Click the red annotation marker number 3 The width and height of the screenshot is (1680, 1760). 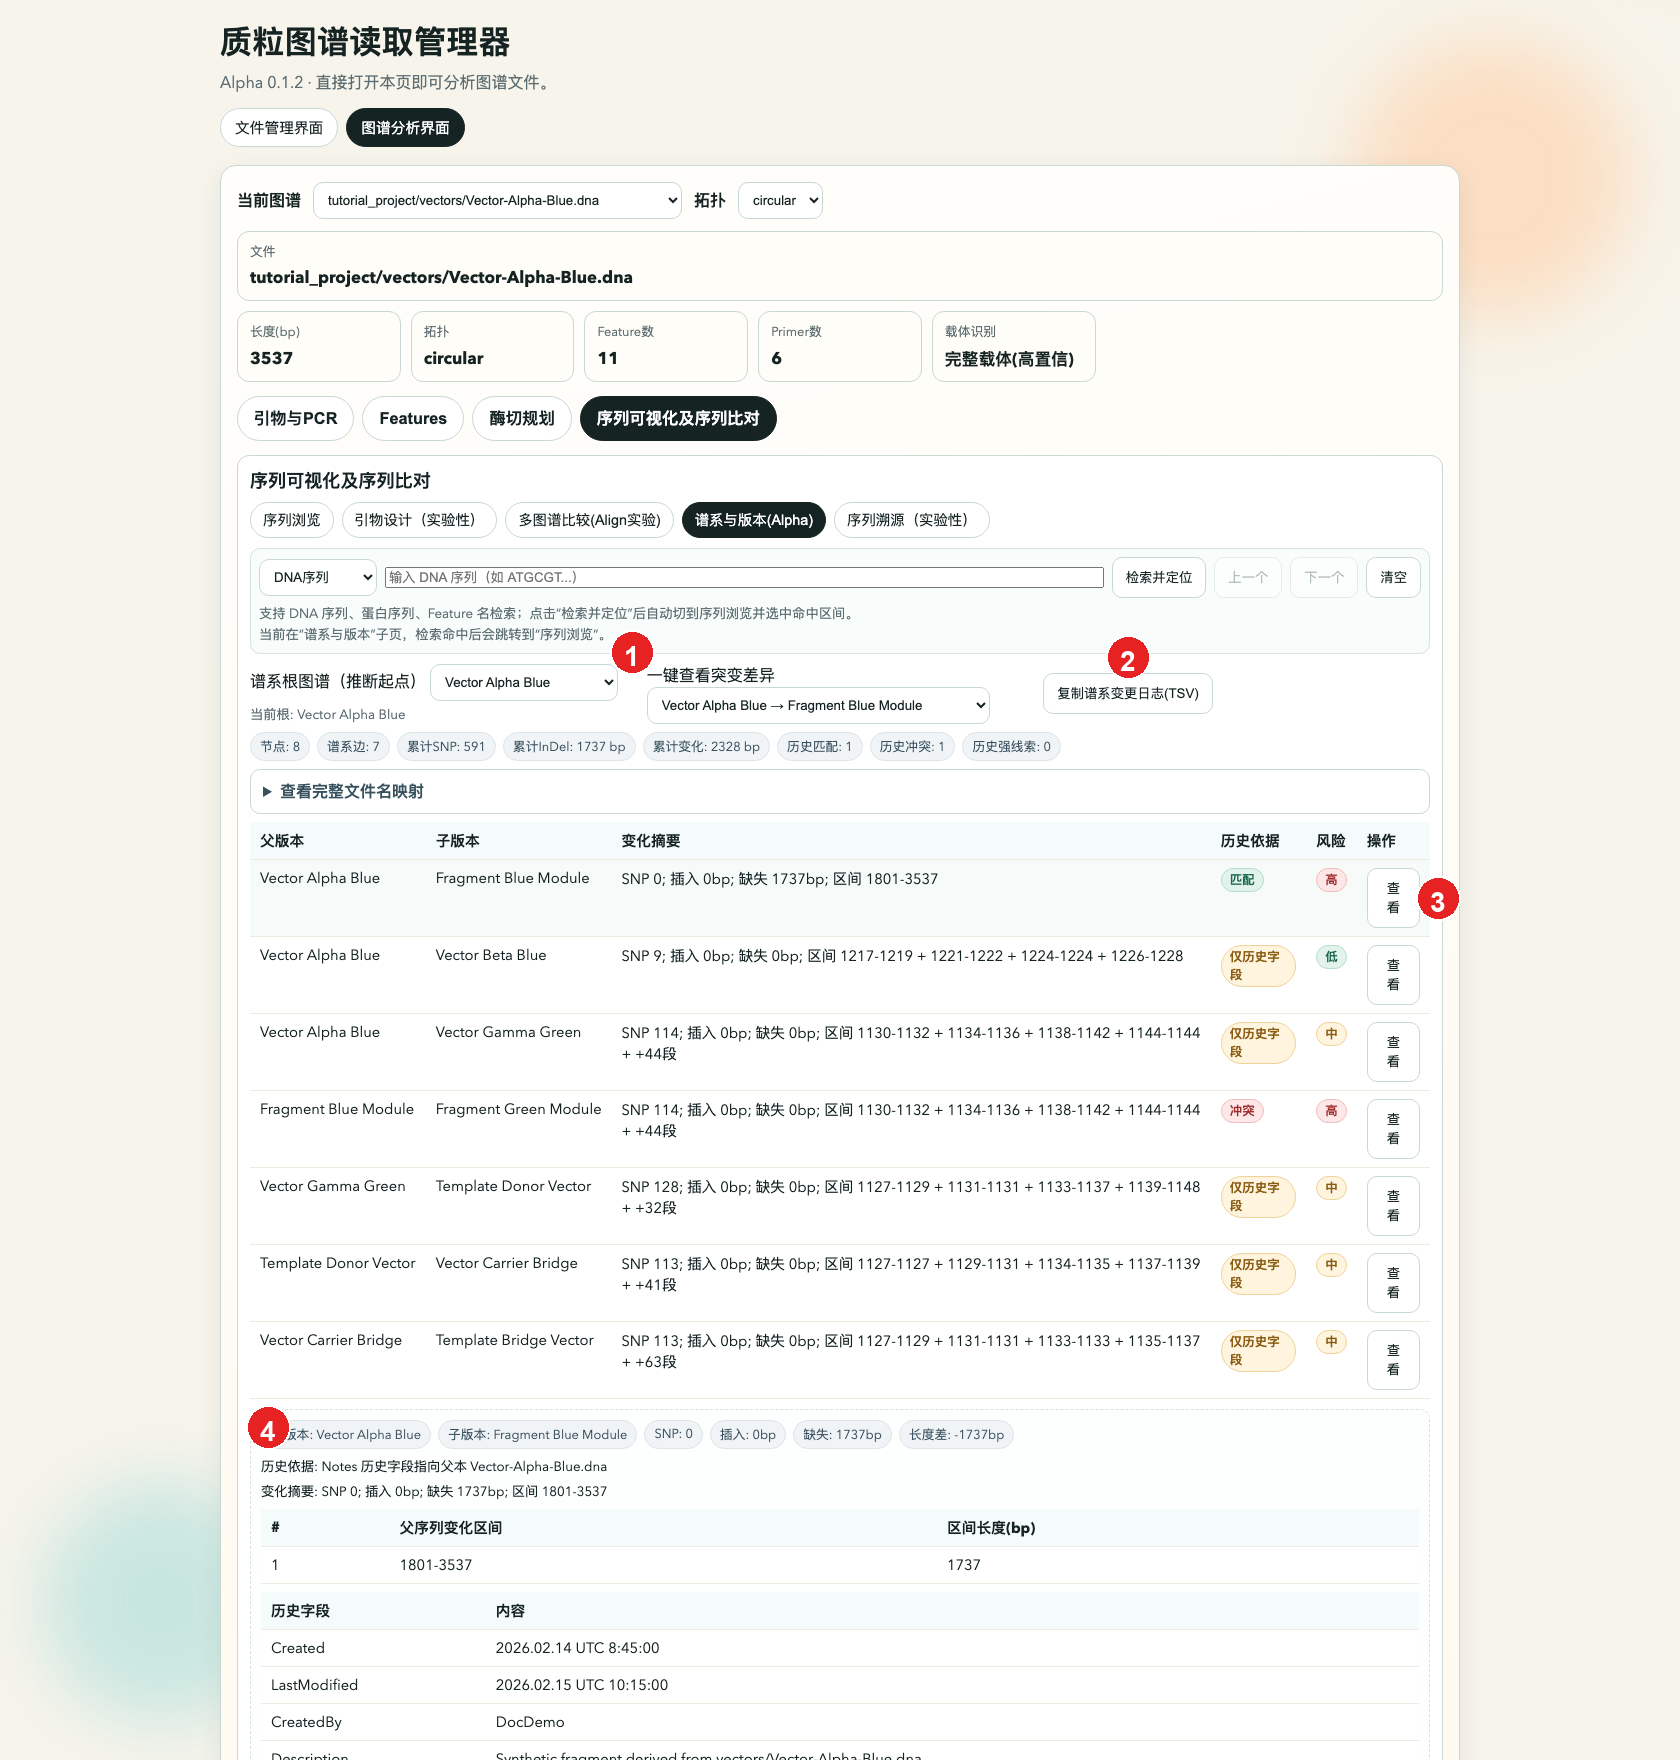coord(1437,901)
